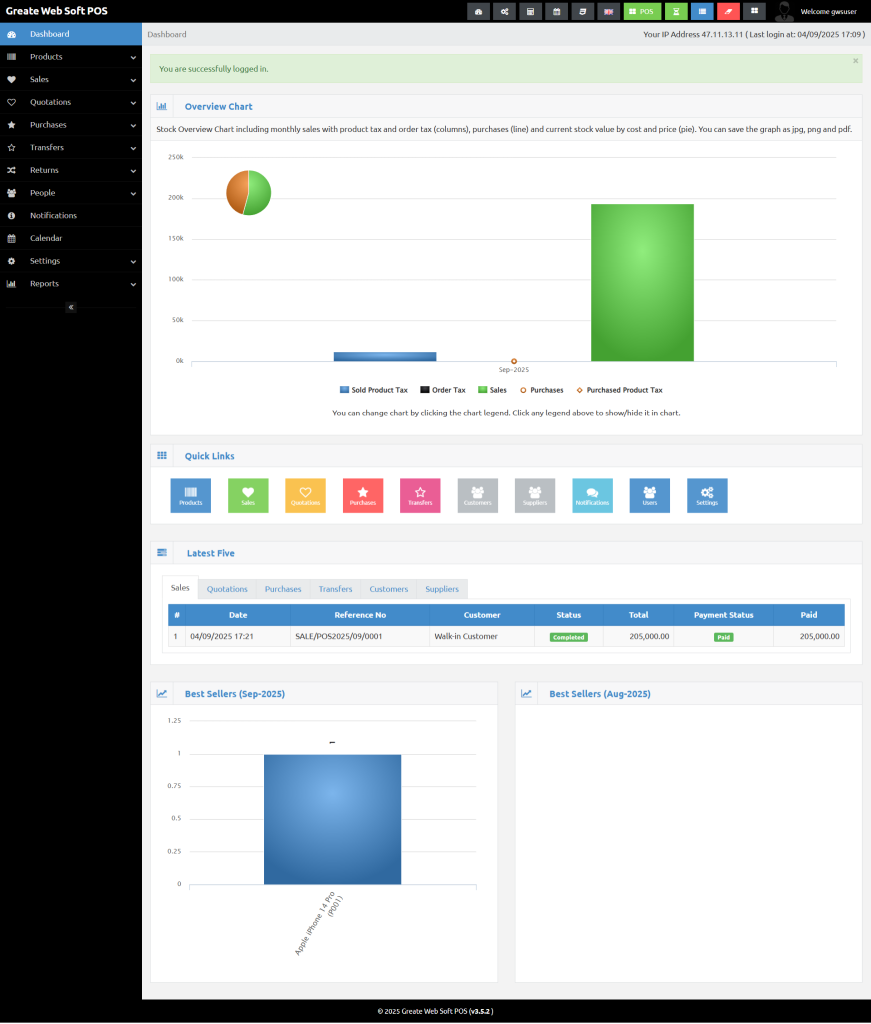The height and width of the screenshot is (1024, 871).
Task: Click the pie chart in Overview Chart
Action: click(x=249, y=192)
